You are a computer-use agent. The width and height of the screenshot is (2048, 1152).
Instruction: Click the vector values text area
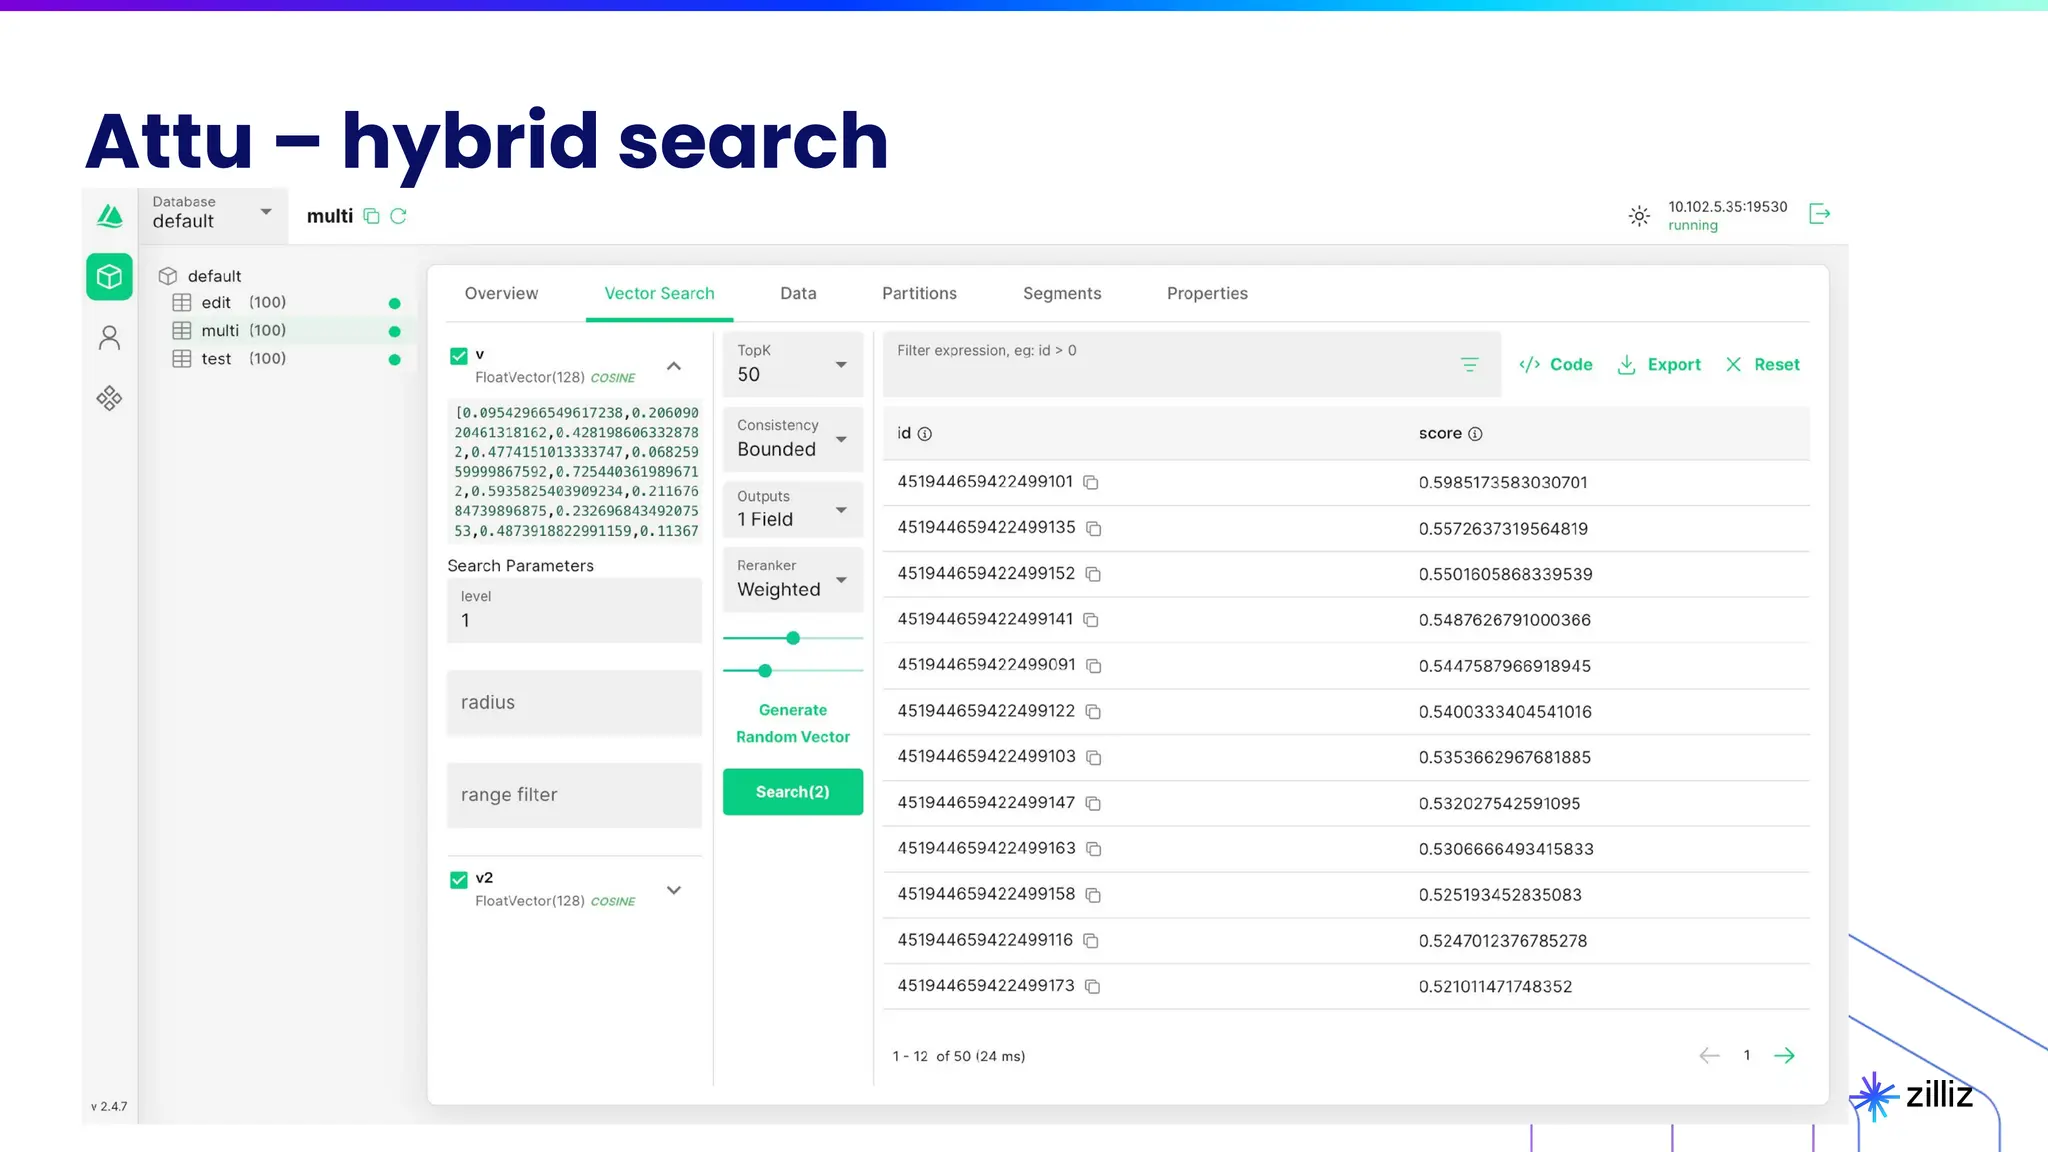(x=576, y=472)
